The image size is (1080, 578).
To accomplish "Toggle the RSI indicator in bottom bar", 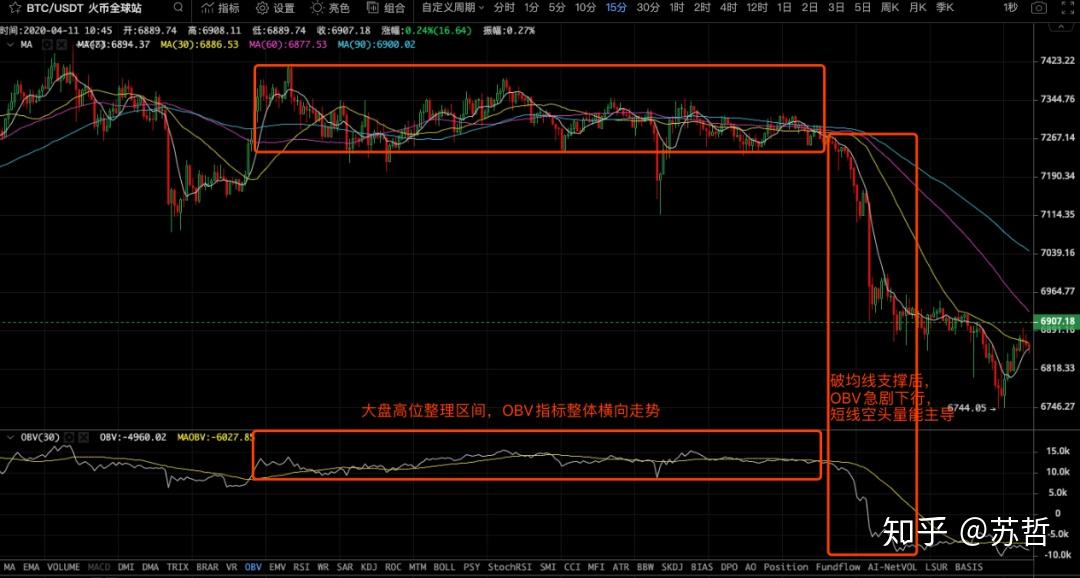I will pyautogui.click(x=301, y=567).
